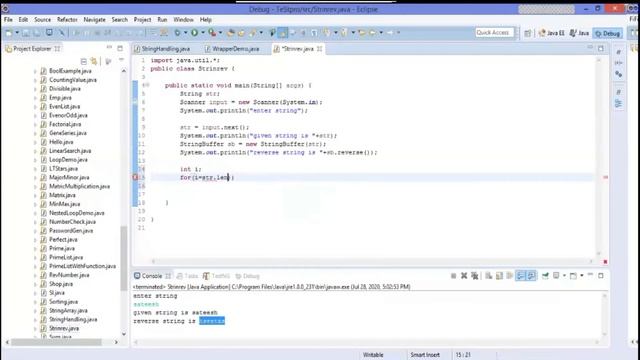Expand Matrix.java tree node
This screenshot has width=640, height=360.
tap(35, 196)
